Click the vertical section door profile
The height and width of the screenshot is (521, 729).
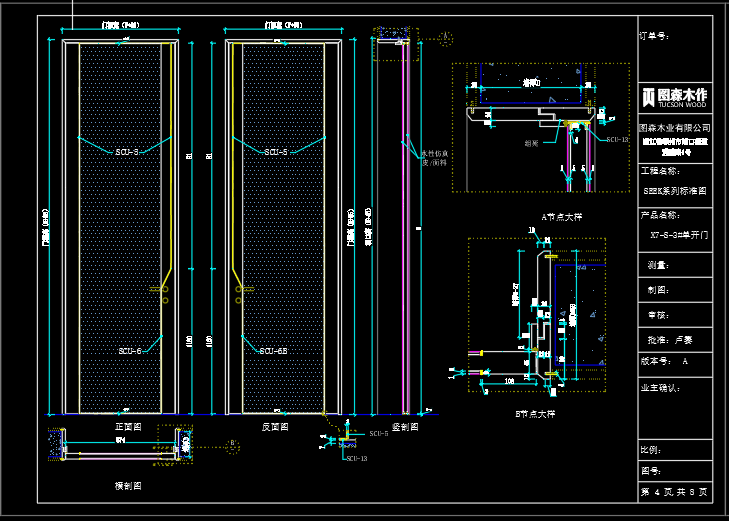[406, 225]
